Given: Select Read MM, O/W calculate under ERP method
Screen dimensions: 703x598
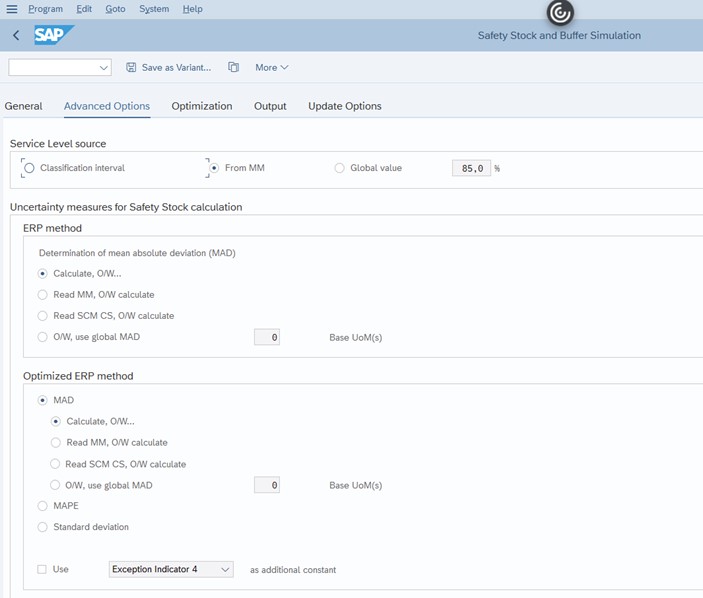Looking at the screenshot, I should click(x=43, y=295).
